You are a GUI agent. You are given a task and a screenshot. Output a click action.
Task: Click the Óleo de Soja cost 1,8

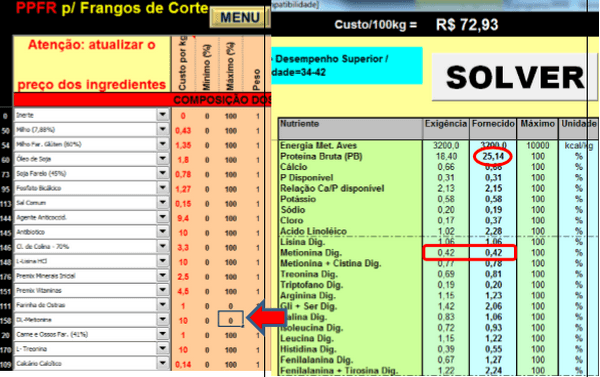pos(183,160)
